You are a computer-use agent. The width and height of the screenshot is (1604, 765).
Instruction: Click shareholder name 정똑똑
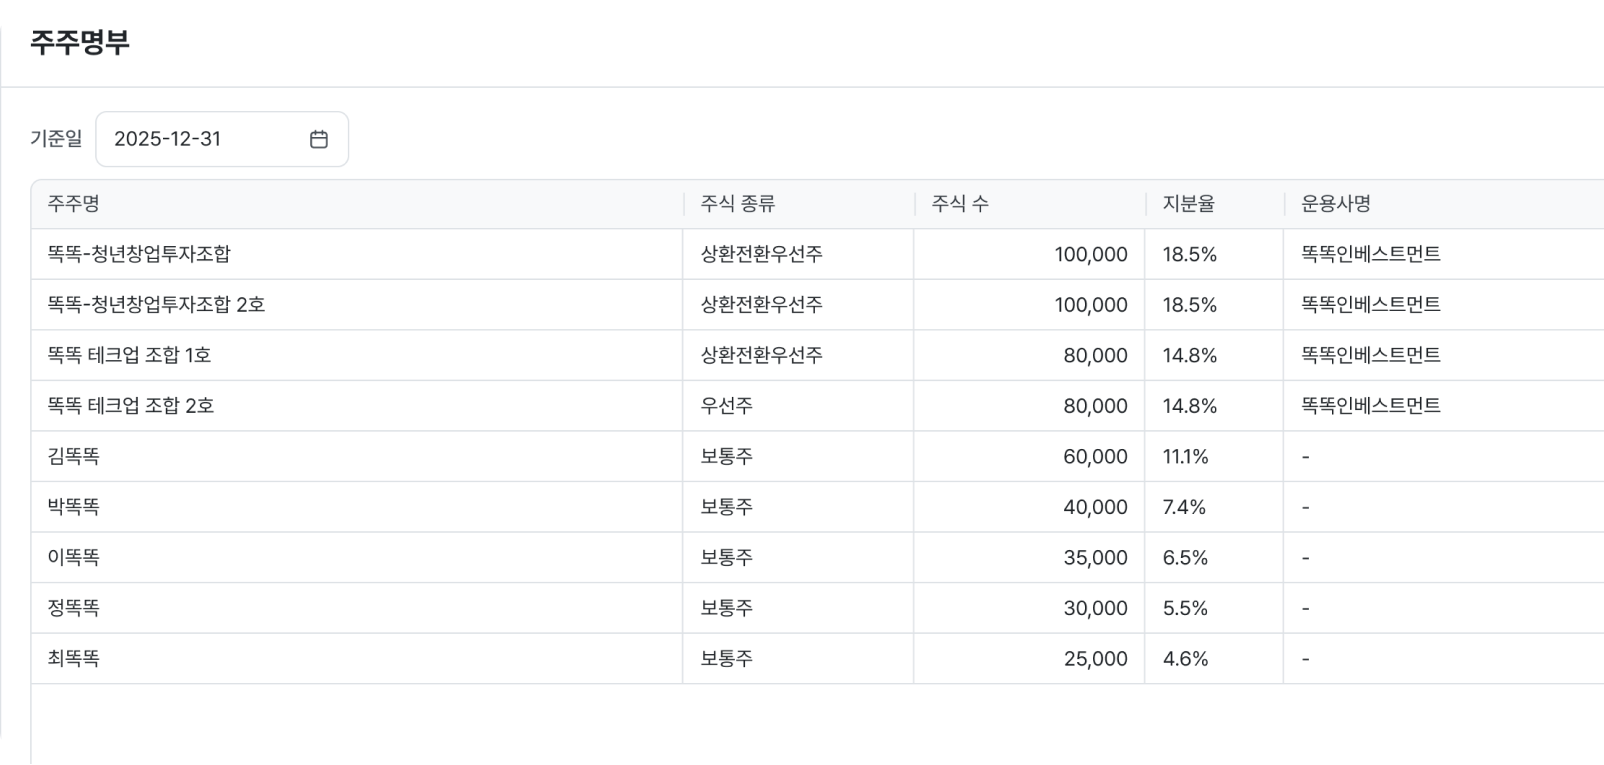click(x=73, y=608)
